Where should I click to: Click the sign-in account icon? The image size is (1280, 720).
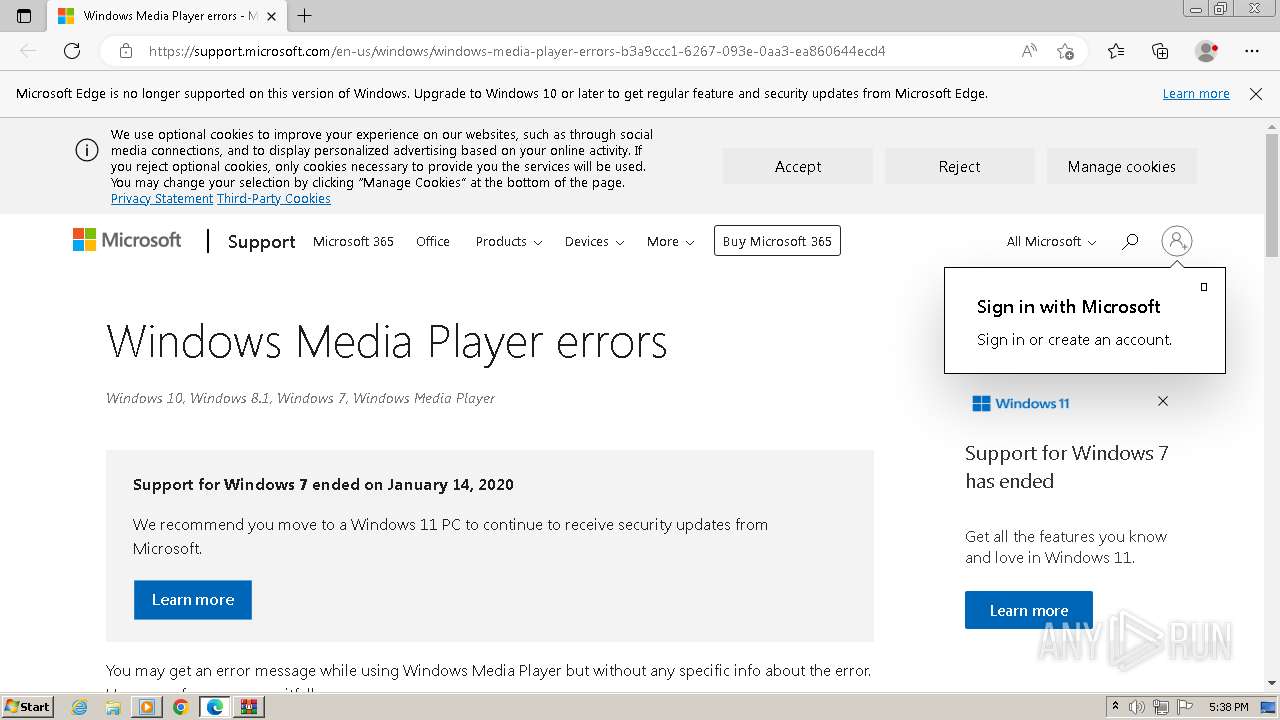(x=1177, y=241)
